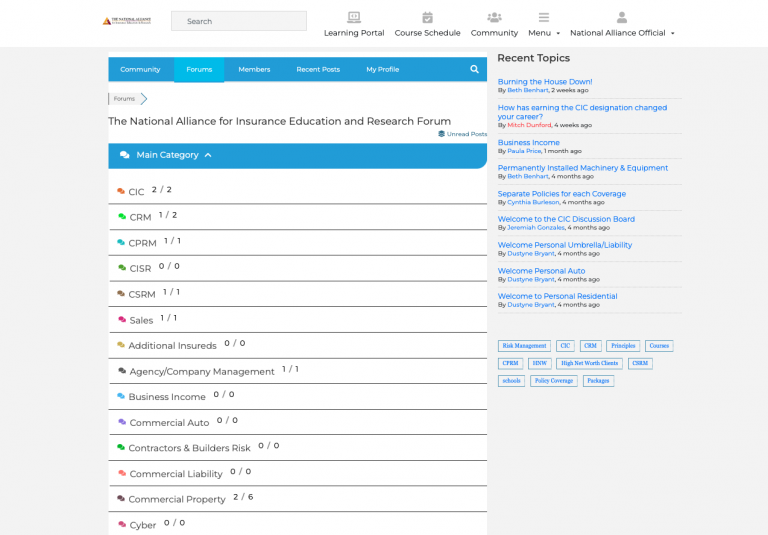Open forum search magnifier icon
Screen dimensions: 768x535
(x=474, y=69)
